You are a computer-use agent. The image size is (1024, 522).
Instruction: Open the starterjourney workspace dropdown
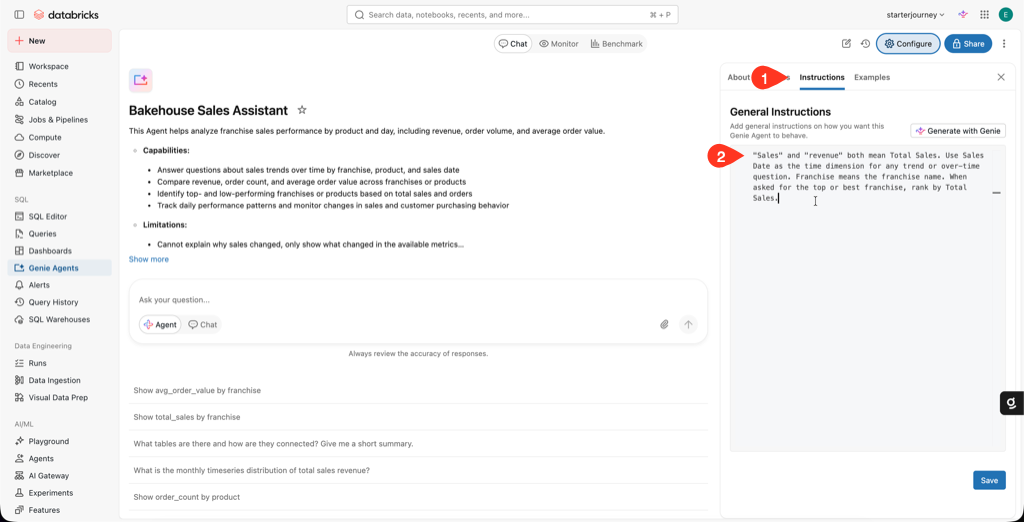click(x=916, y=14)
